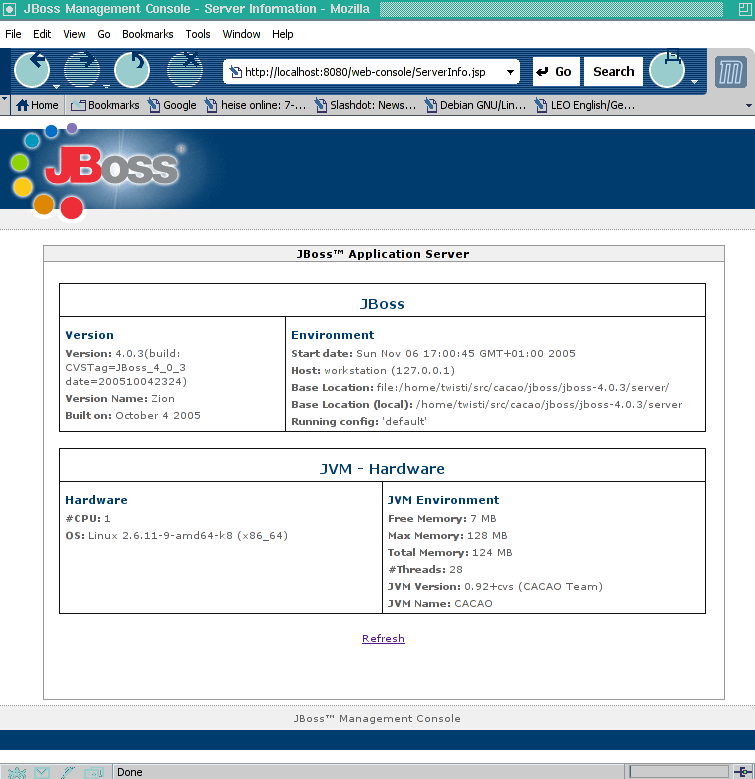Show more bookmarks via personal toolbar chevron
Screen dimensions: 755x779
click(749, 105)
